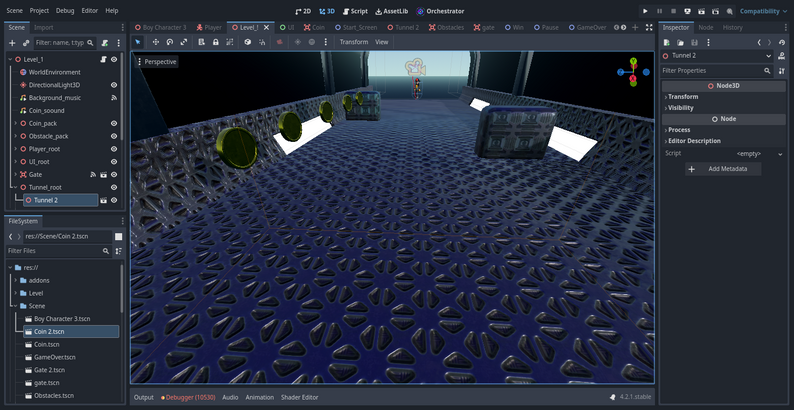This screenshot has height=410, width=794.
Task: Instantiate child scene link icon
Action: pos(26,43)
